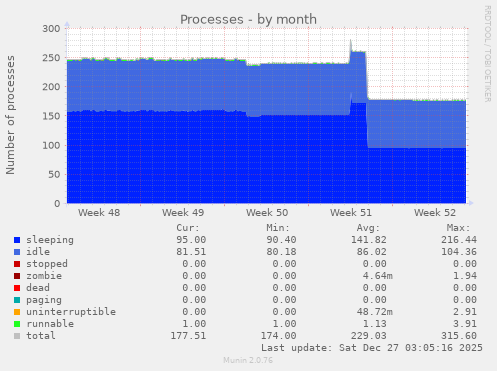
Task: Click the paging legend color swatch
Action: pyautogui.click(x=17, y=300)
